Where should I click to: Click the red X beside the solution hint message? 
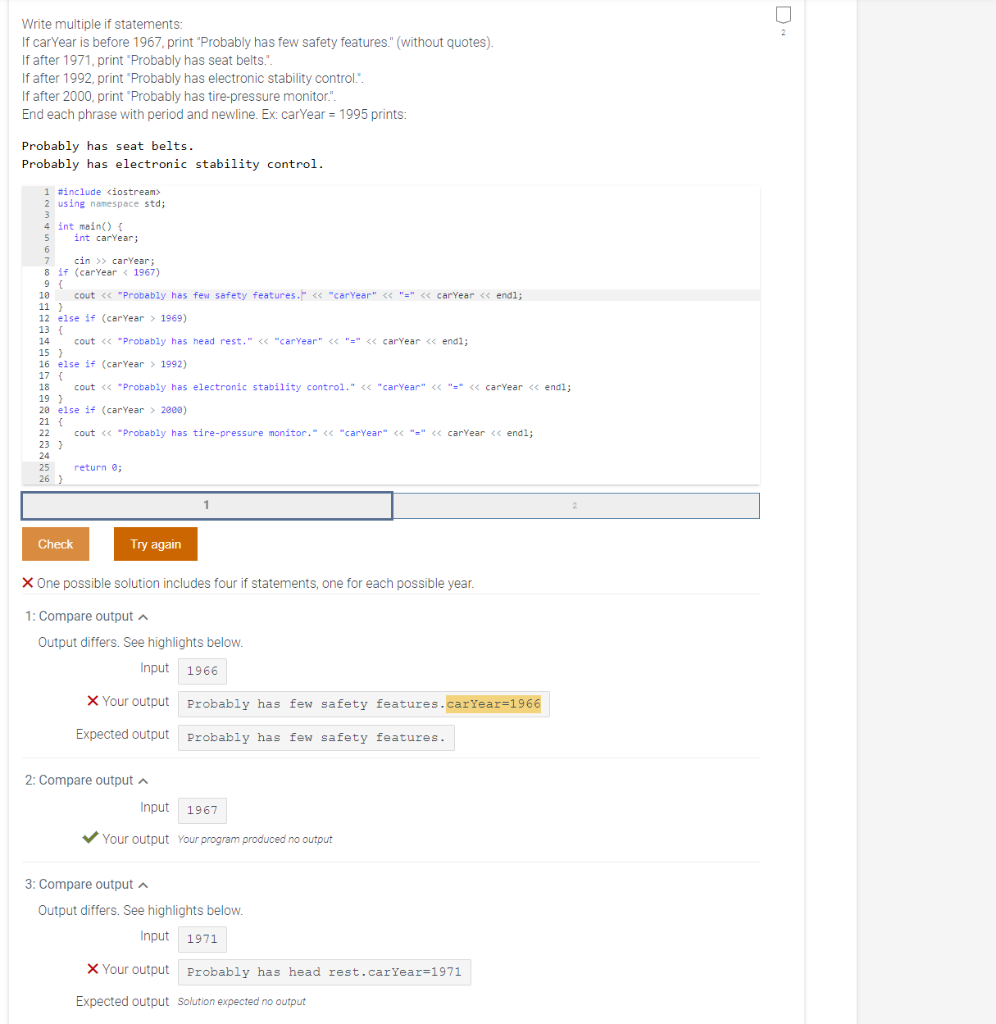pyautogui.click(x=26, y=583)
